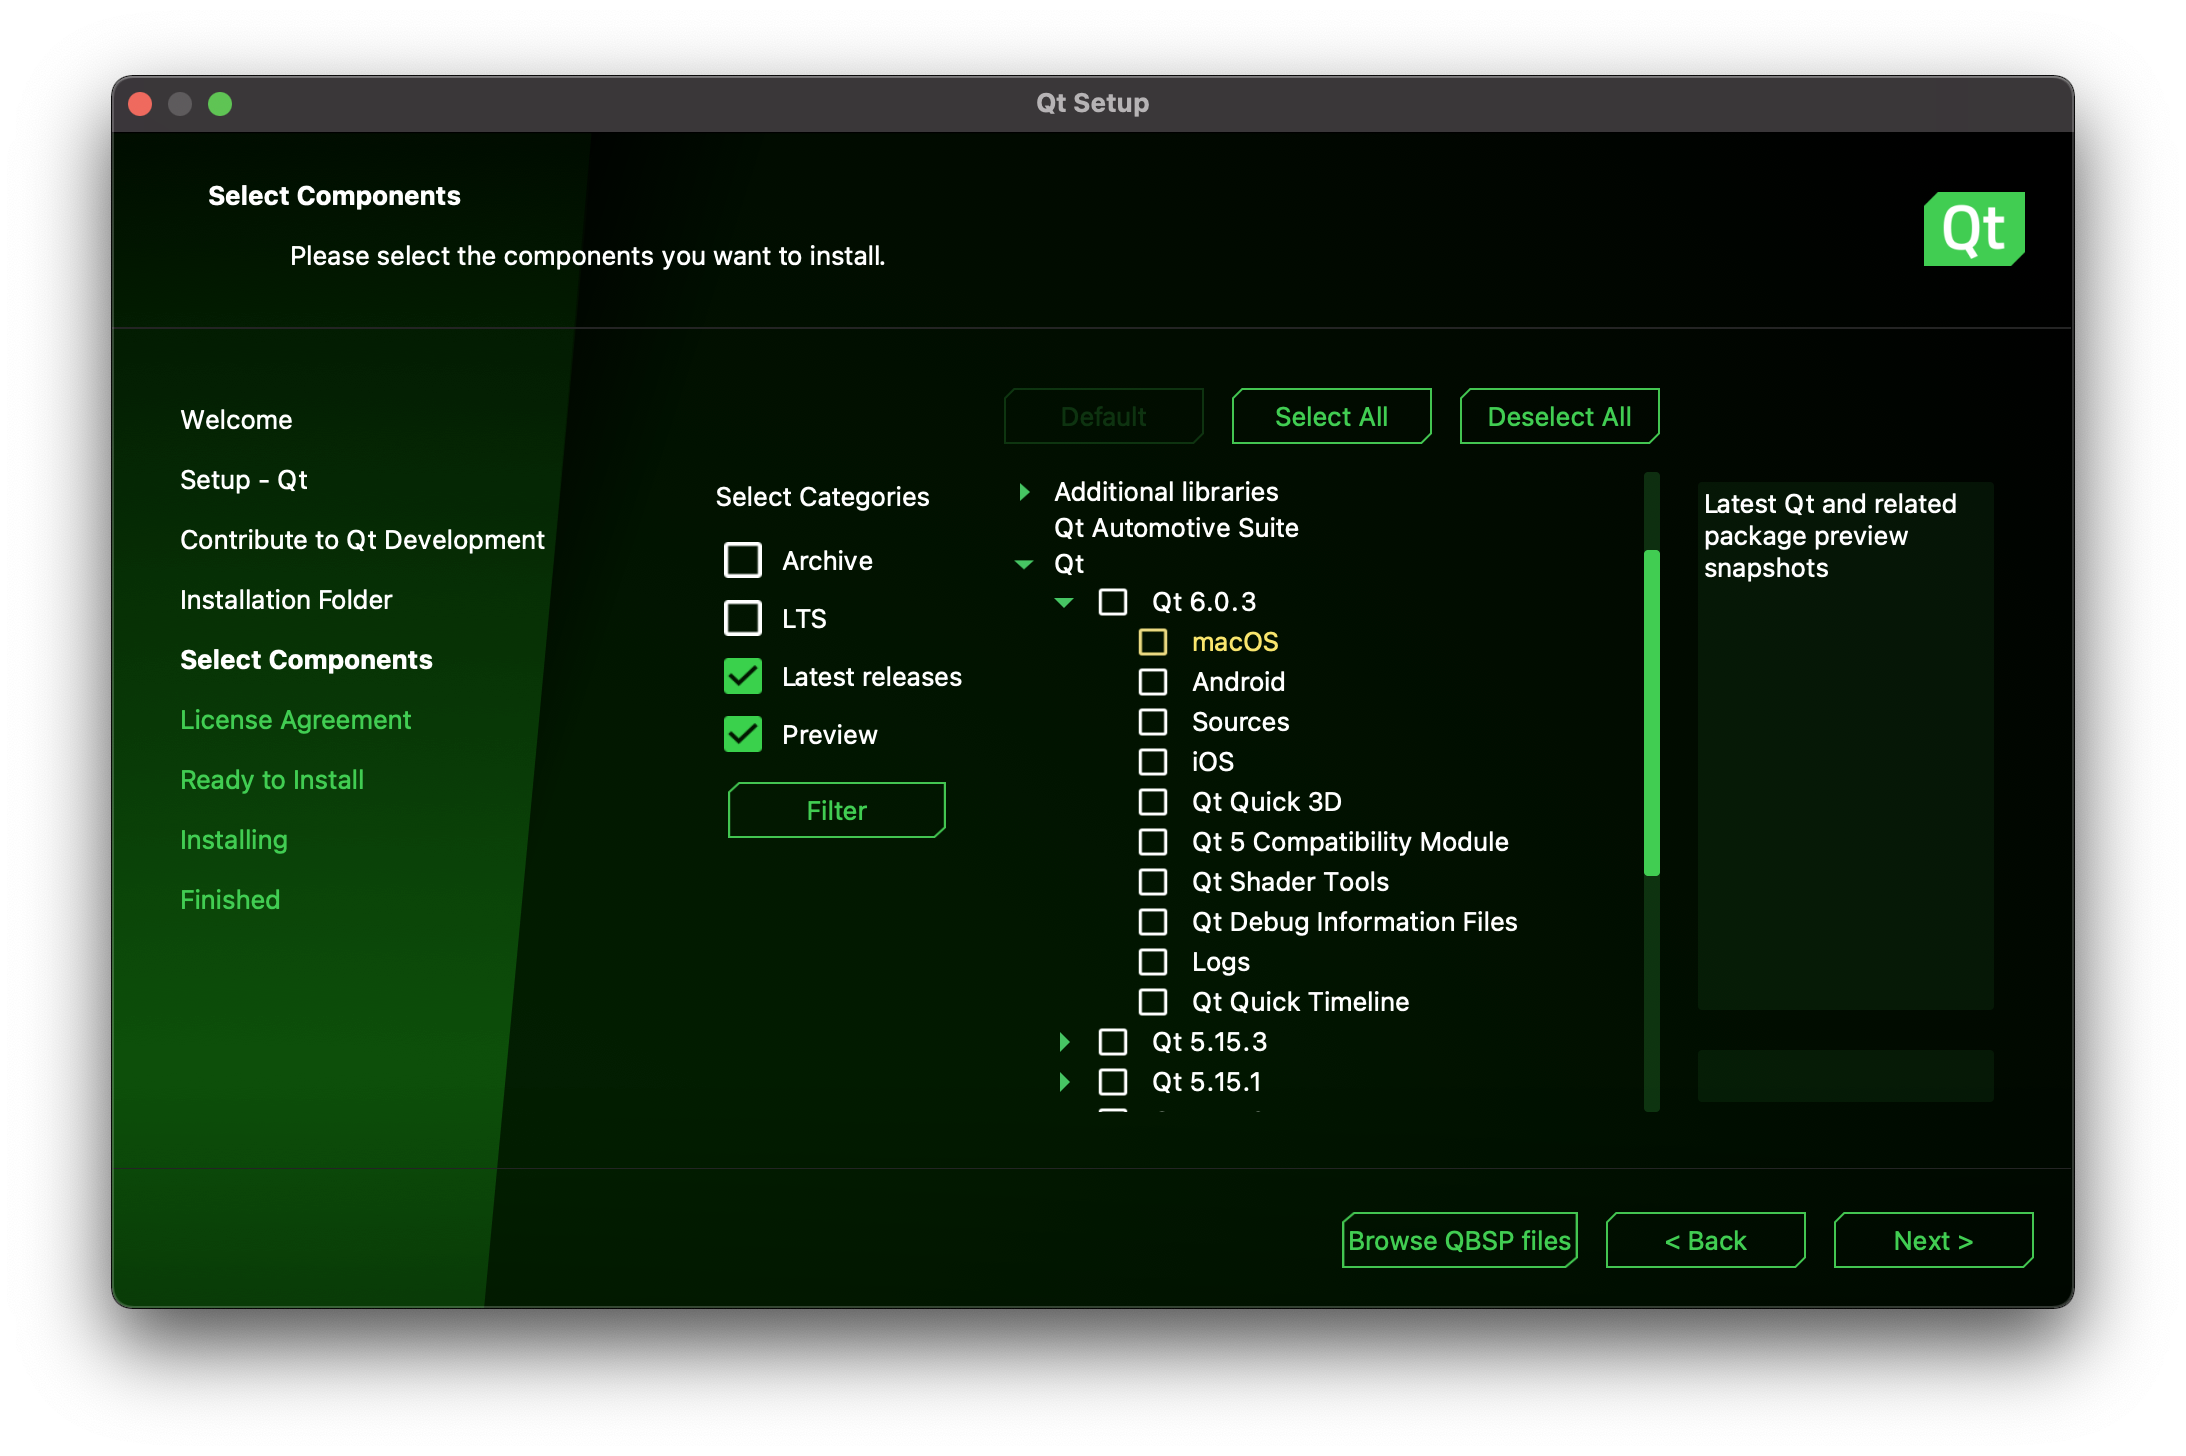Select the Qt Quick 3D checkbox
Image resolution: width=2186 pixels, height=1456 pixels.
point(1153,802)
